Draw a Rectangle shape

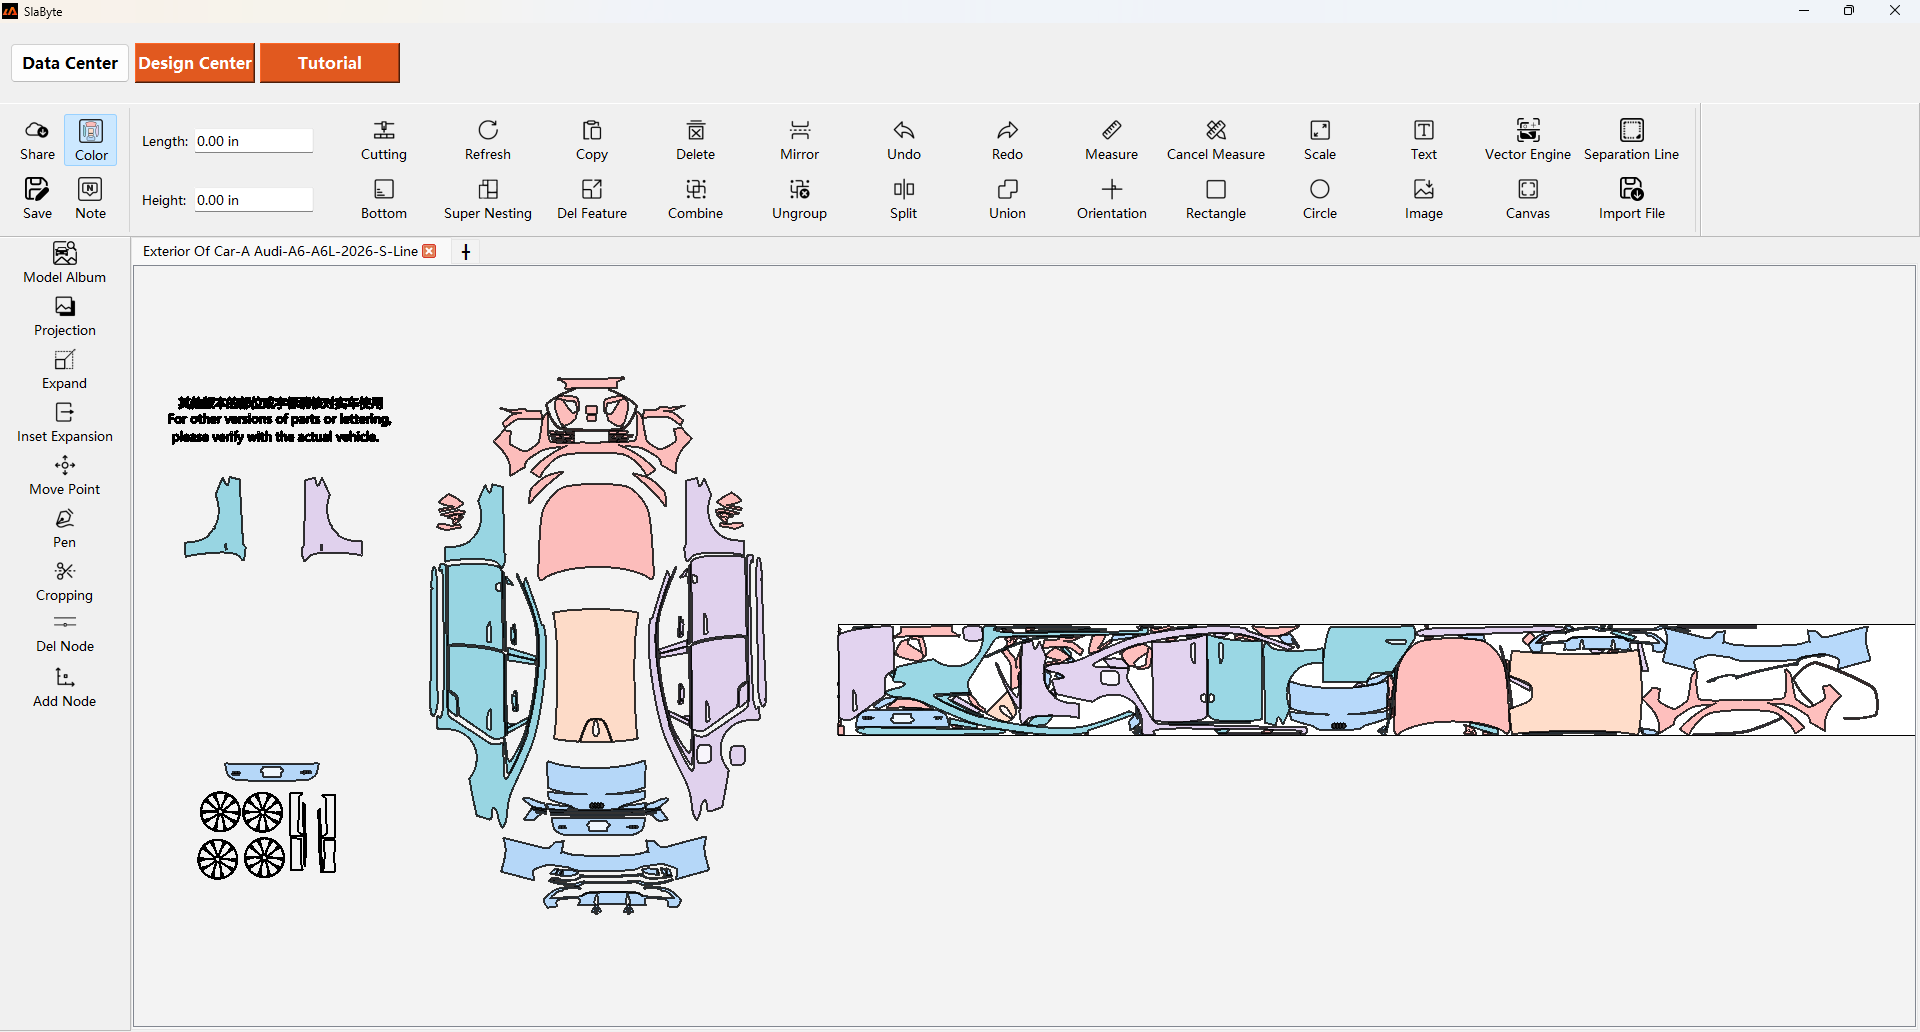(x=1216, y=199)
